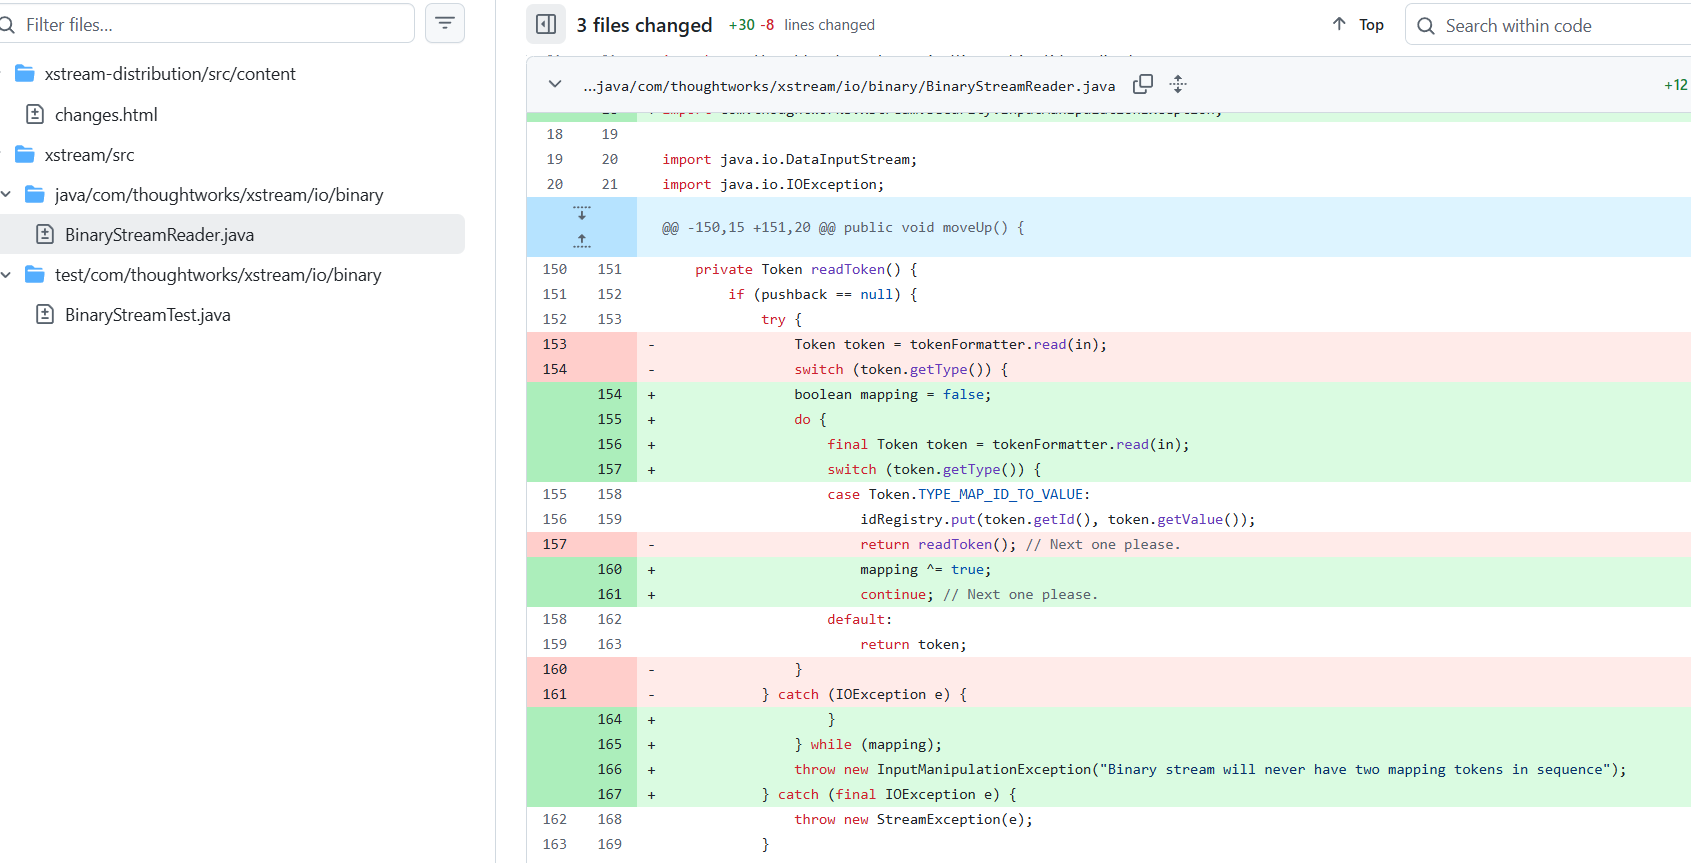Collapse java/com/thoughtworks/xstream/io/binary folder
Image resolution: width=1691 pixels, height=863 pixels.
click(x=6, y=194)
